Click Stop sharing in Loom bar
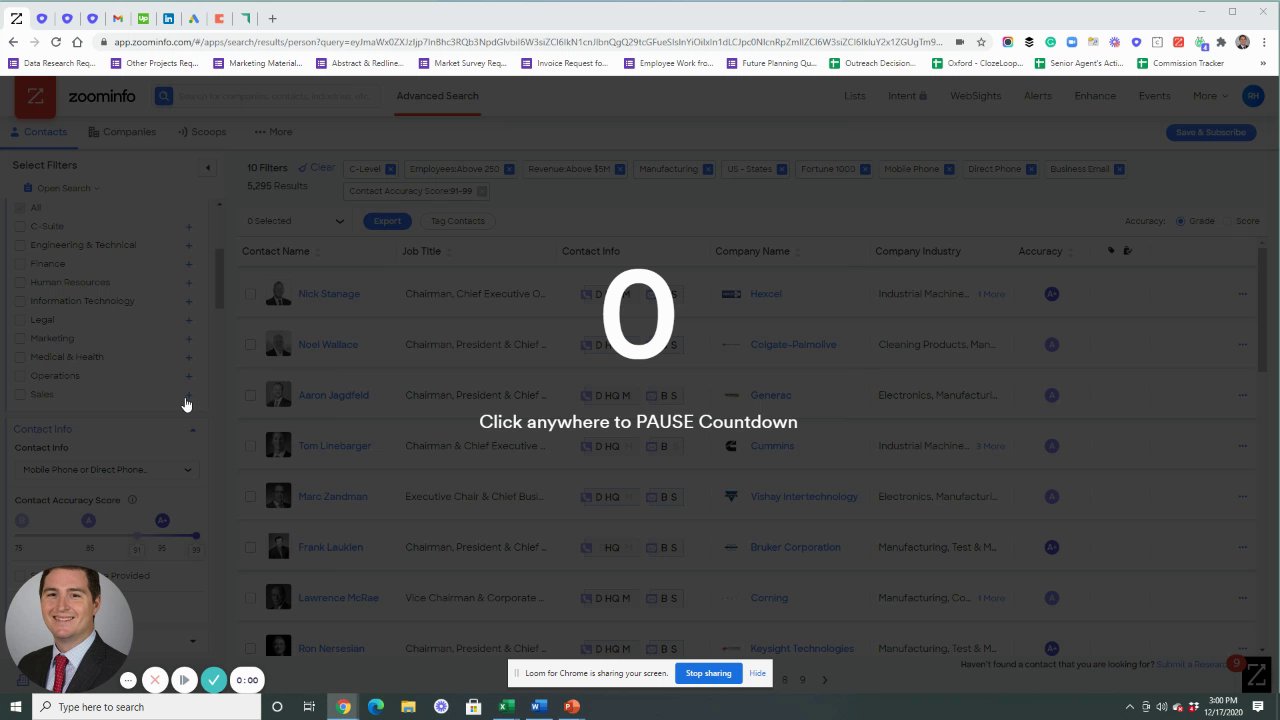 (x=708, y=673)
